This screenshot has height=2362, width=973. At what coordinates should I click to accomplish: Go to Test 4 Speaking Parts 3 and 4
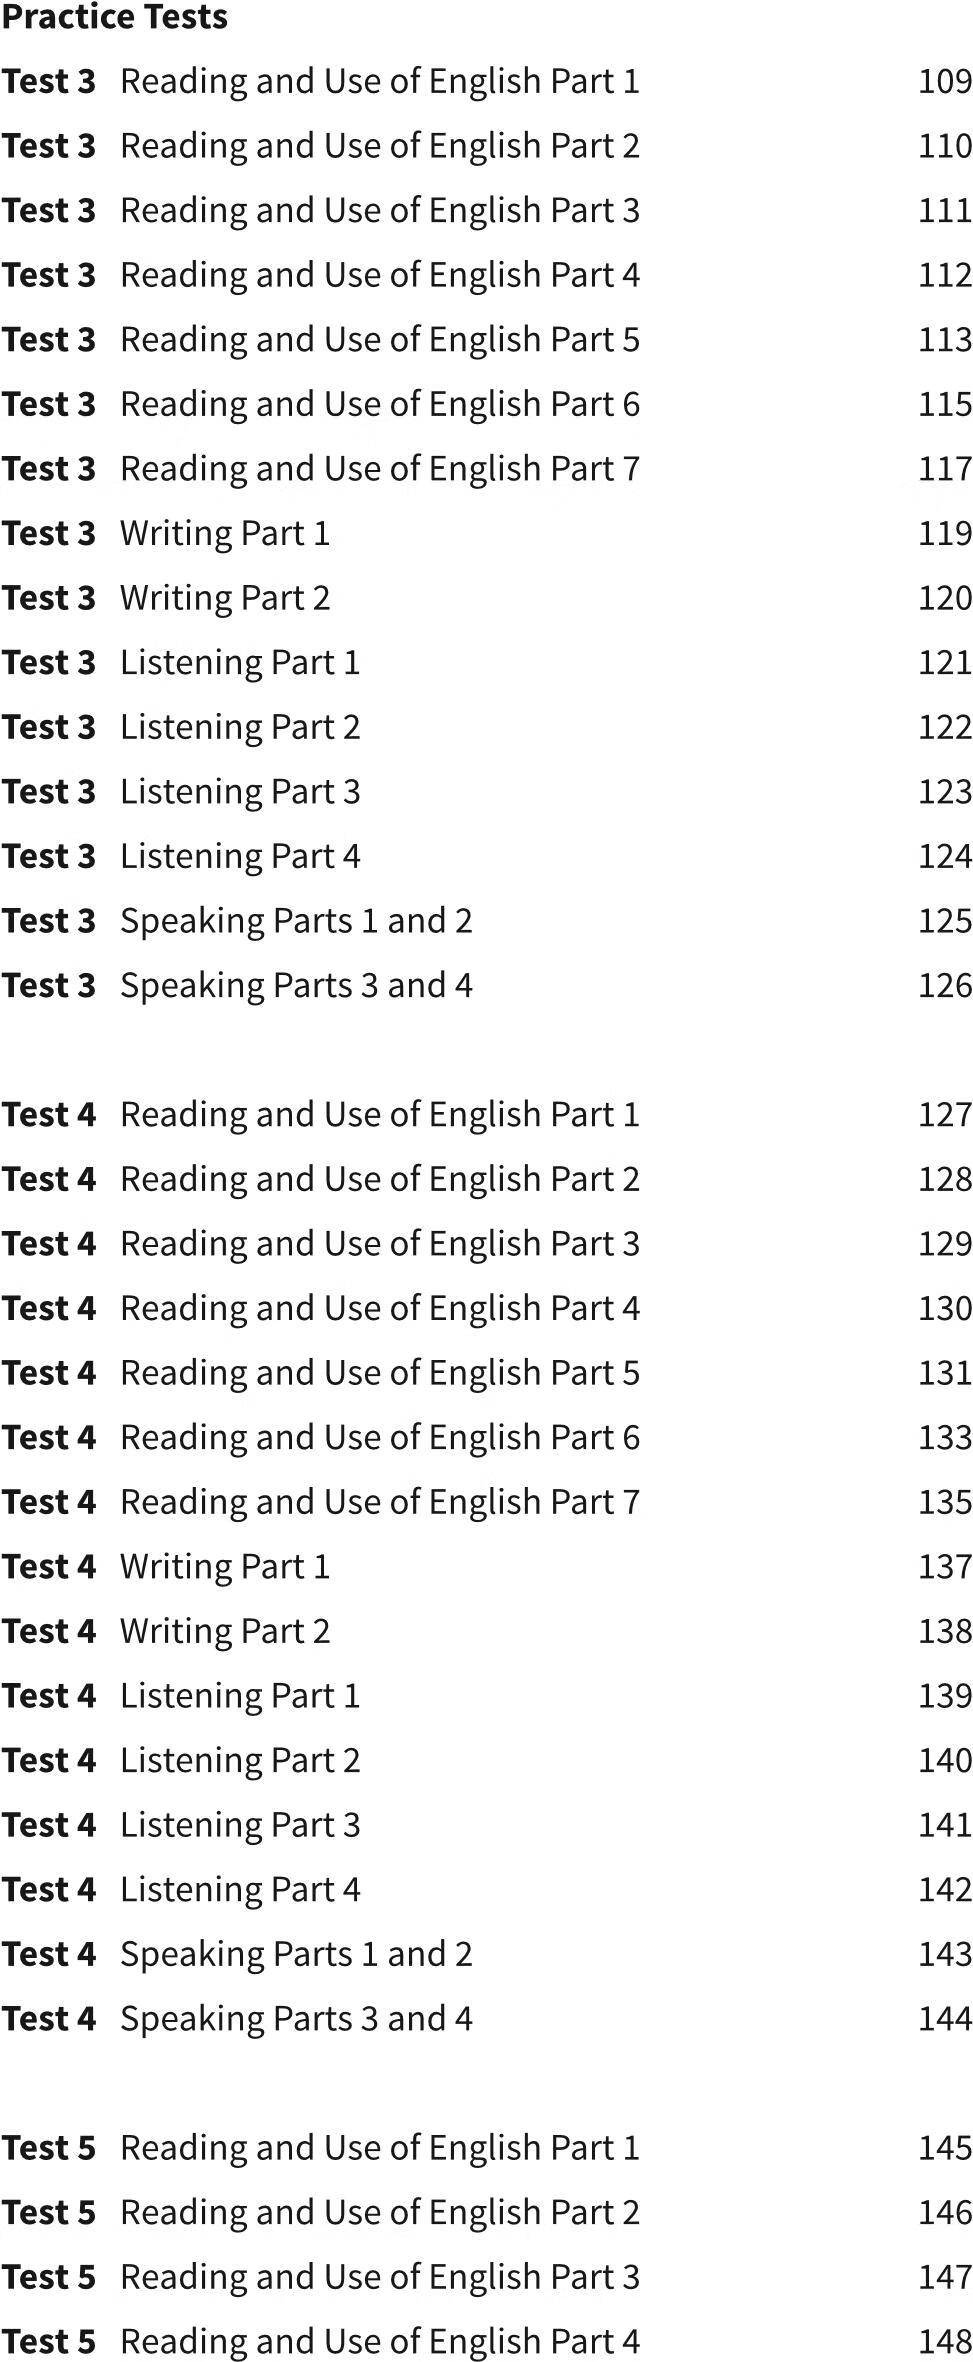click(x=296, y=2018)
